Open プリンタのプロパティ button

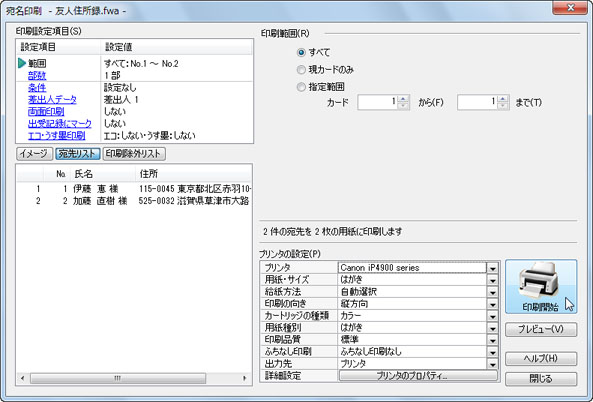(418, 376)
